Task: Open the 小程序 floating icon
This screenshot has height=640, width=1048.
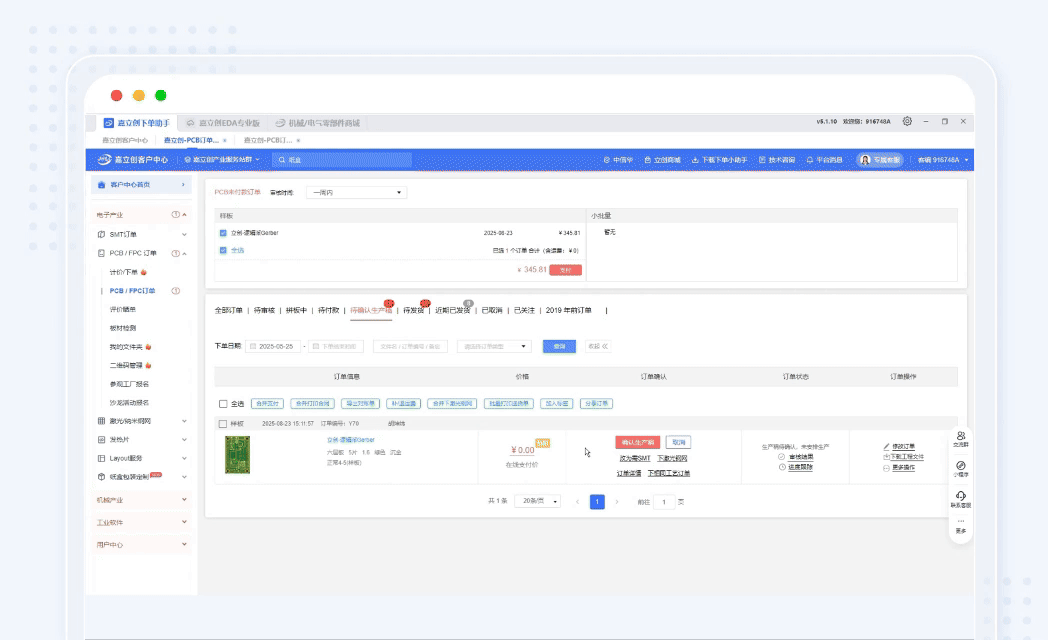Action: tap(960, 466)
